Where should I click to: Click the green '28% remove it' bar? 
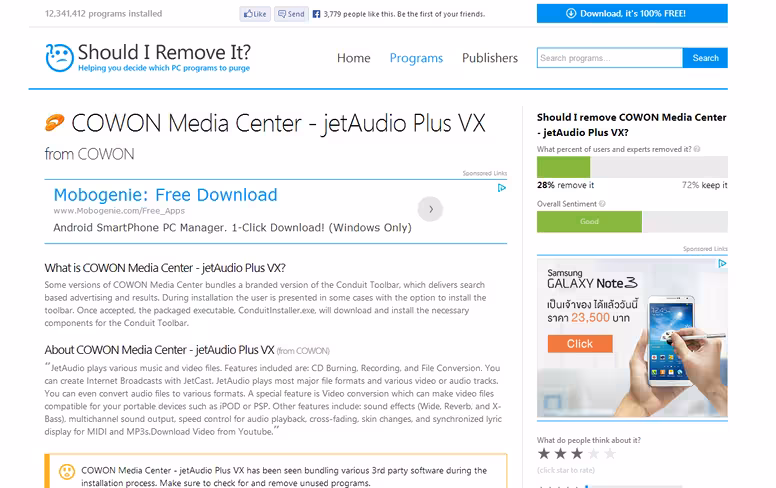(563, 167)
